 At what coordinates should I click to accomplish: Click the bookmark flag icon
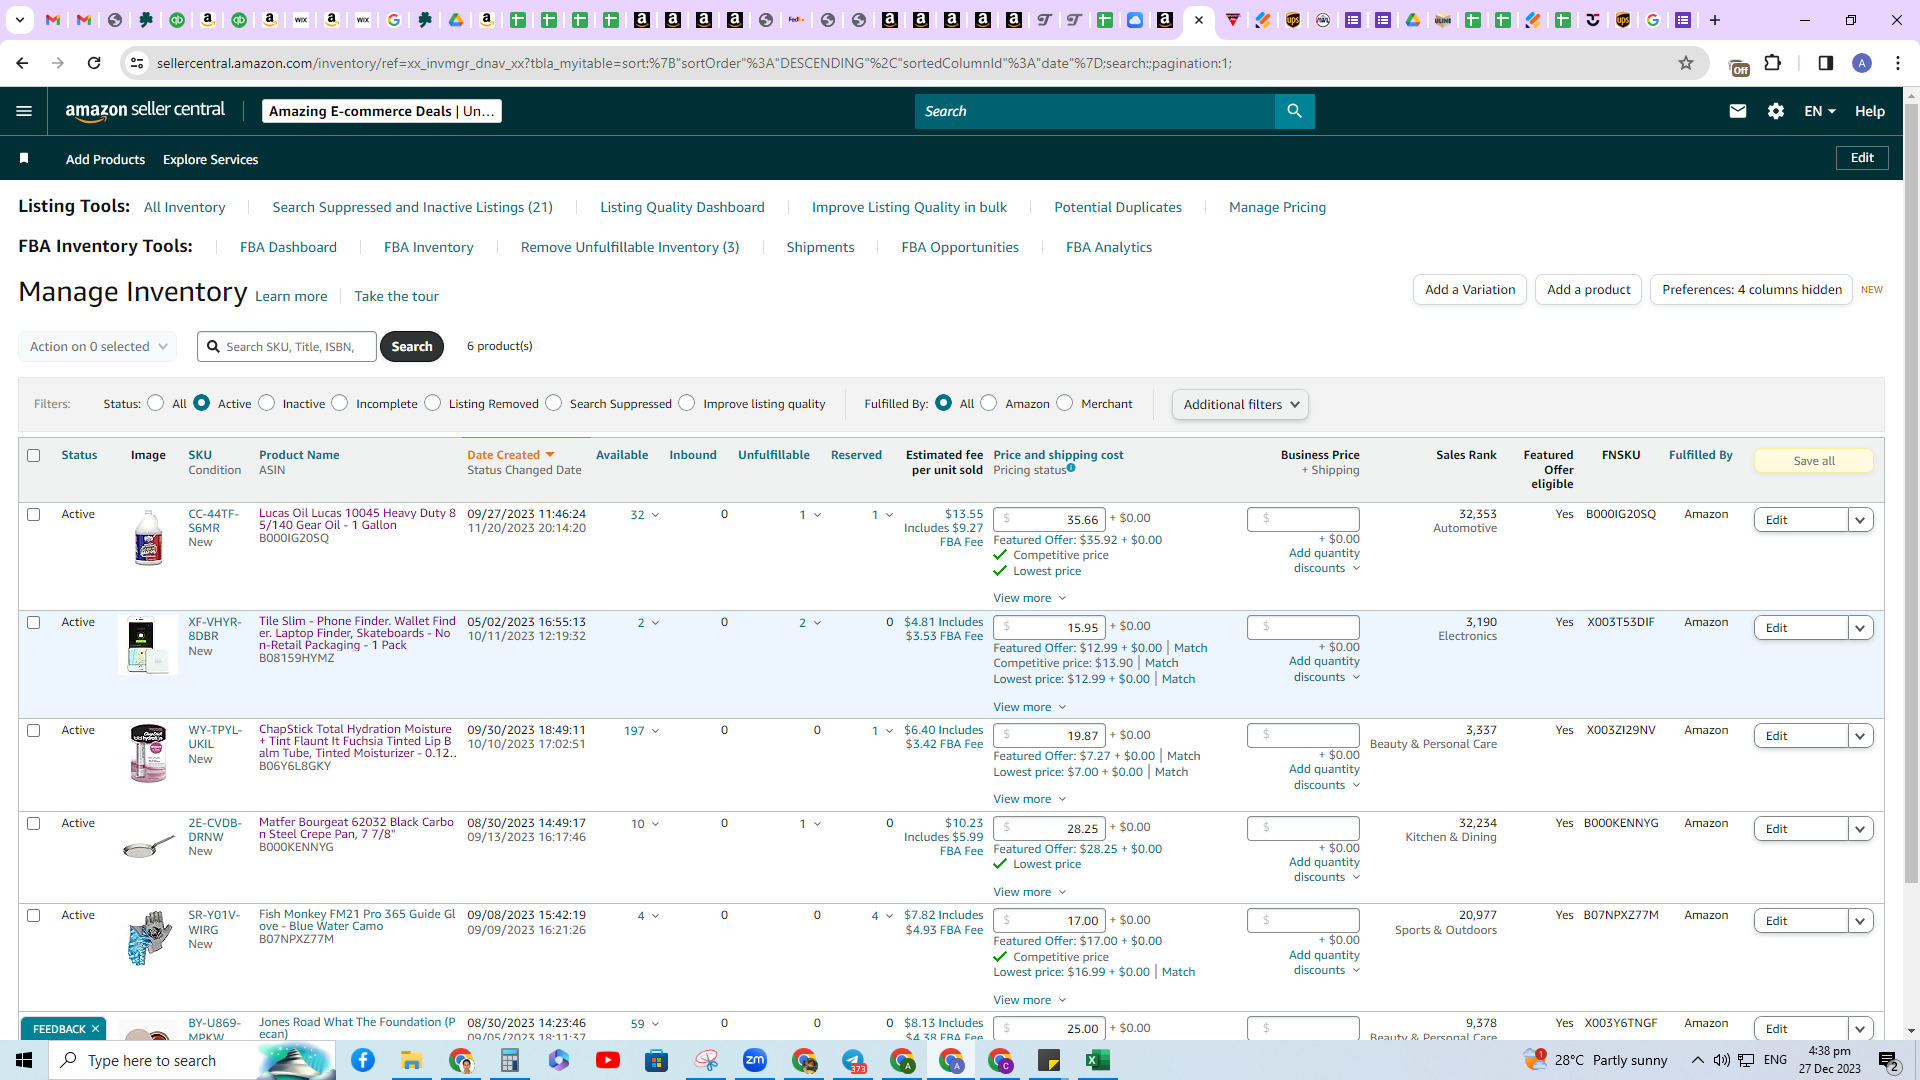[x=24, y=158]
